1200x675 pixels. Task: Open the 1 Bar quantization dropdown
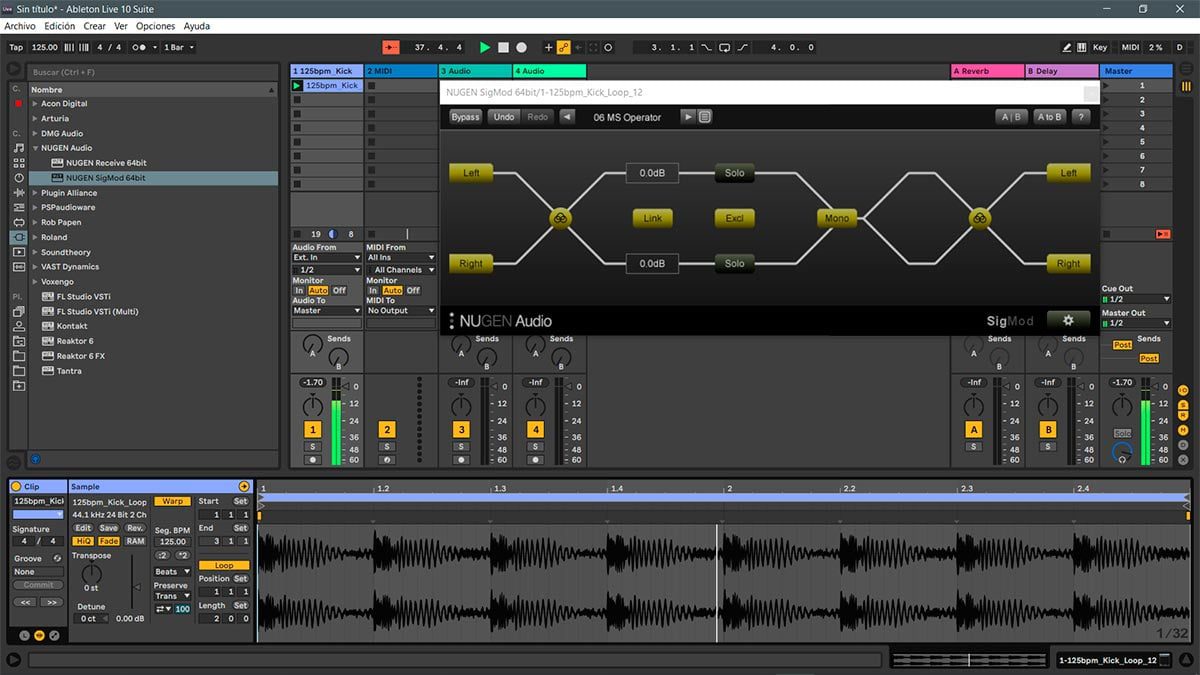click(179, 47)
